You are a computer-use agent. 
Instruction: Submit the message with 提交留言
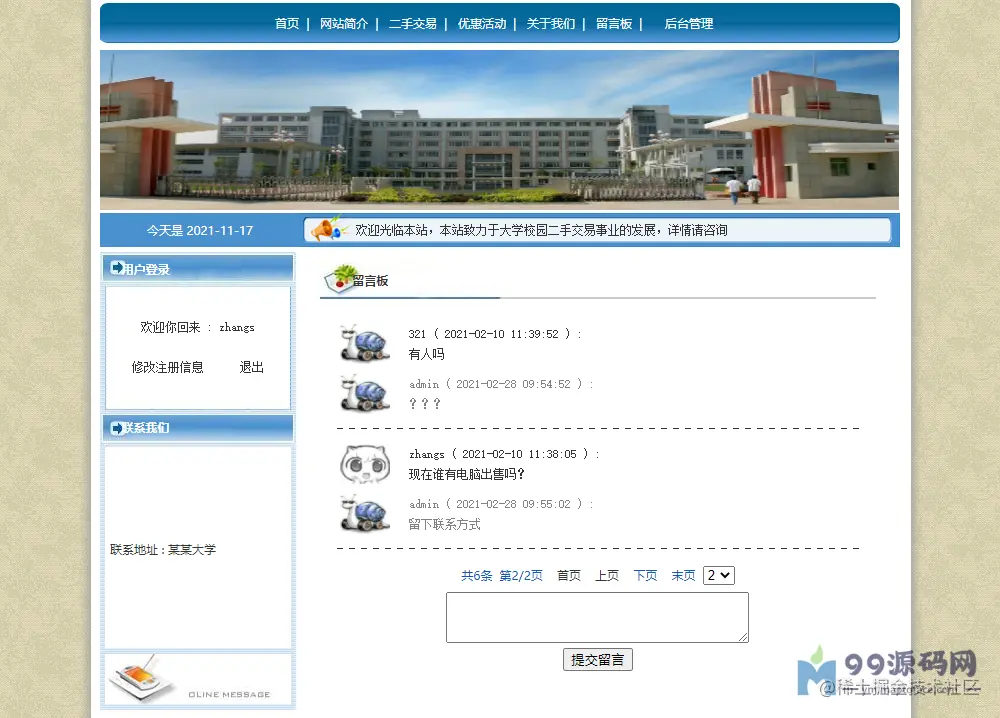coord(598,660)
